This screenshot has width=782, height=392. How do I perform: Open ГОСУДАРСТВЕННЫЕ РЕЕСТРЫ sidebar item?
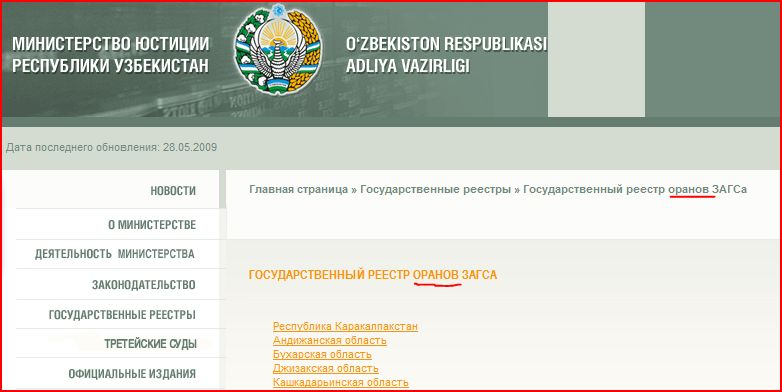tap(122, 315)
